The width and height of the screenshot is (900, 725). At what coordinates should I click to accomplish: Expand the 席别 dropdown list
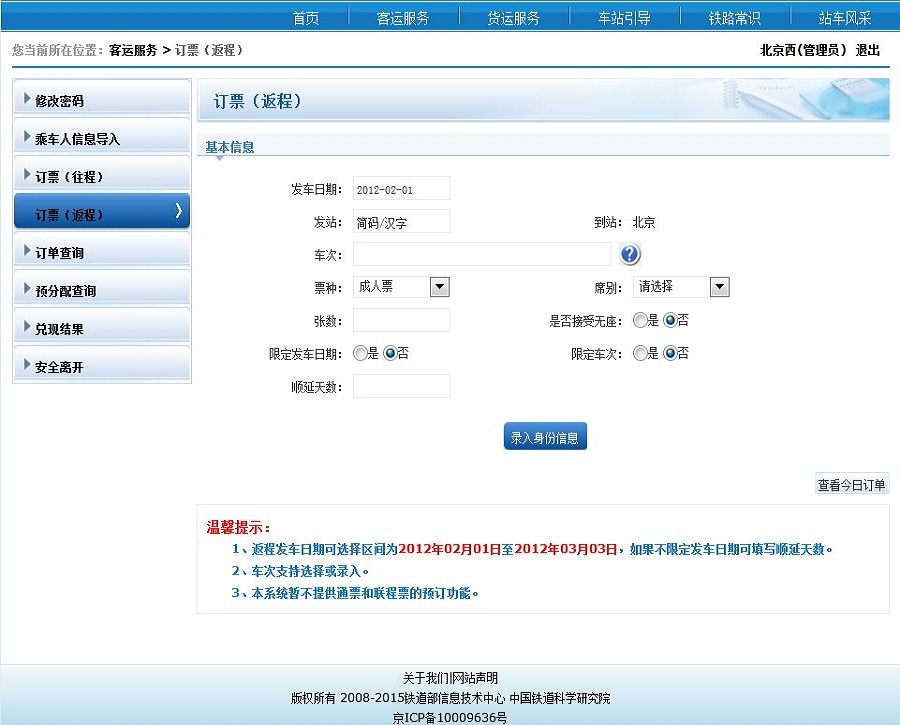click(719, 287)
